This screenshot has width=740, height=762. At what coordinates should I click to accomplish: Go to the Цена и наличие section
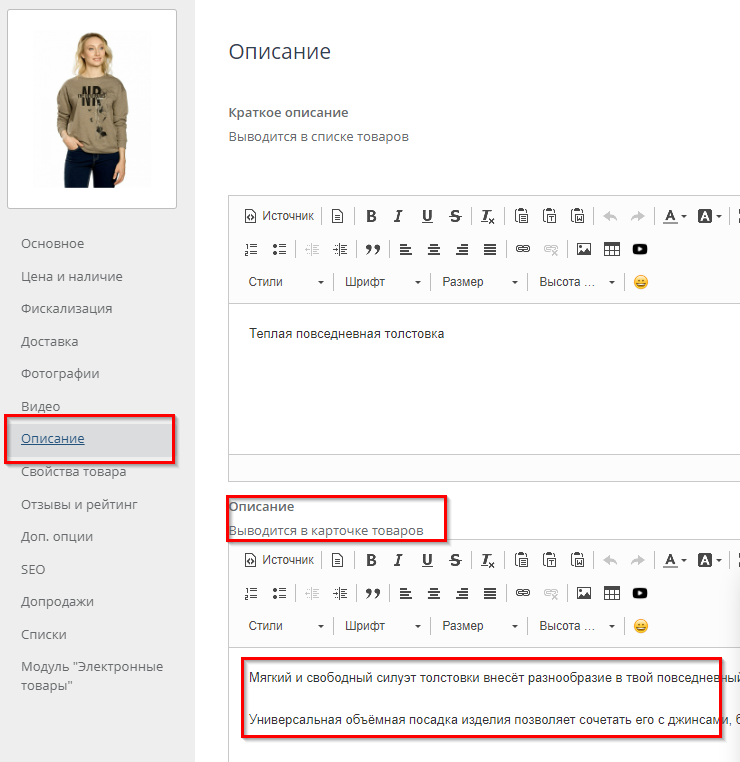[72, 276]
